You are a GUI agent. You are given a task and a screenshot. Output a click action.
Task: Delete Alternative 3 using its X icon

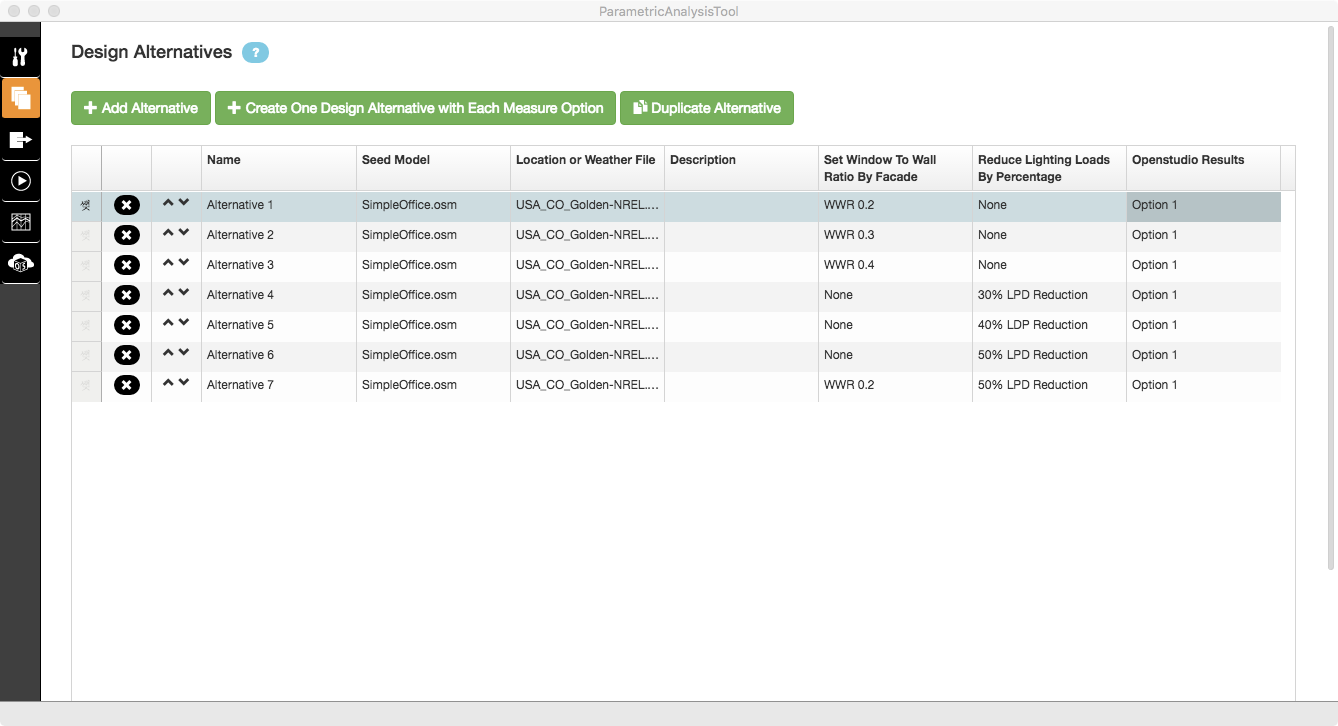click(x=126, y=264)
